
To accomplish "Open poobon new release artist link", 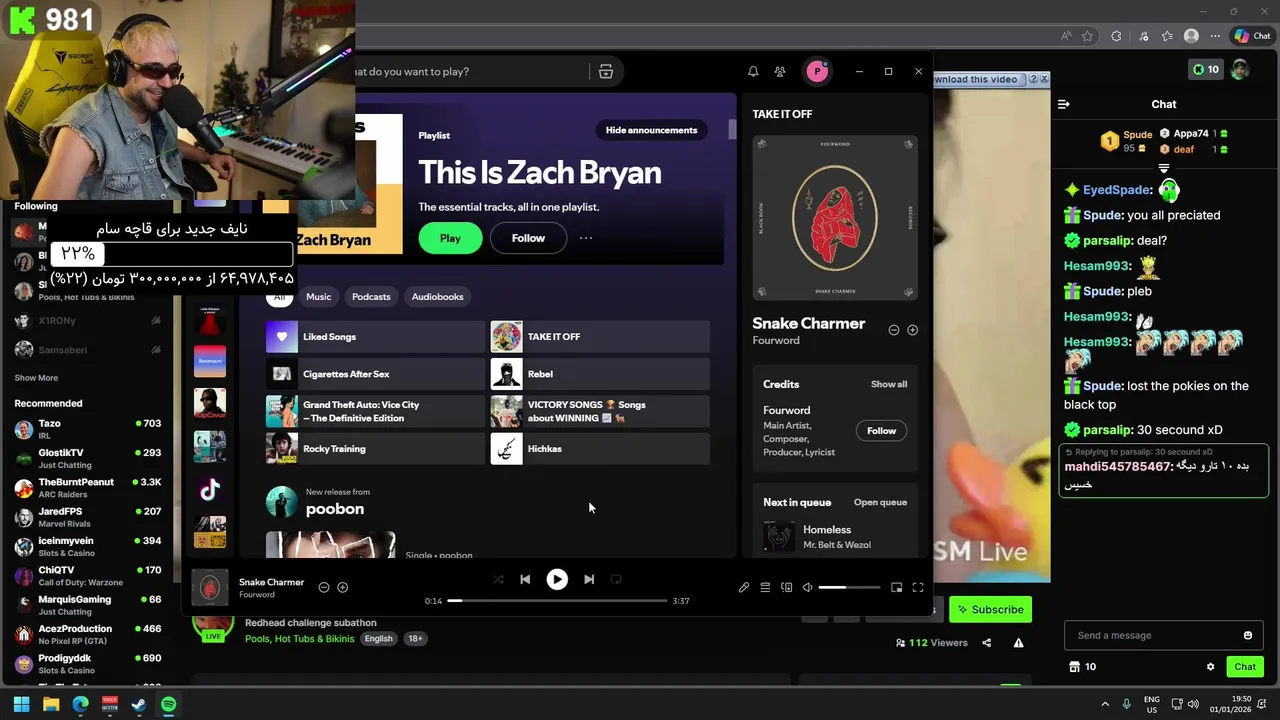I will 335,509.
